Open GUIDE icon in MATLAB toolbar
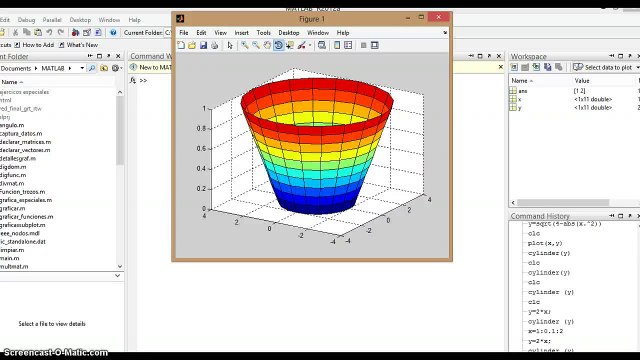This screenshot has width=640, height=360. (87, 32)
